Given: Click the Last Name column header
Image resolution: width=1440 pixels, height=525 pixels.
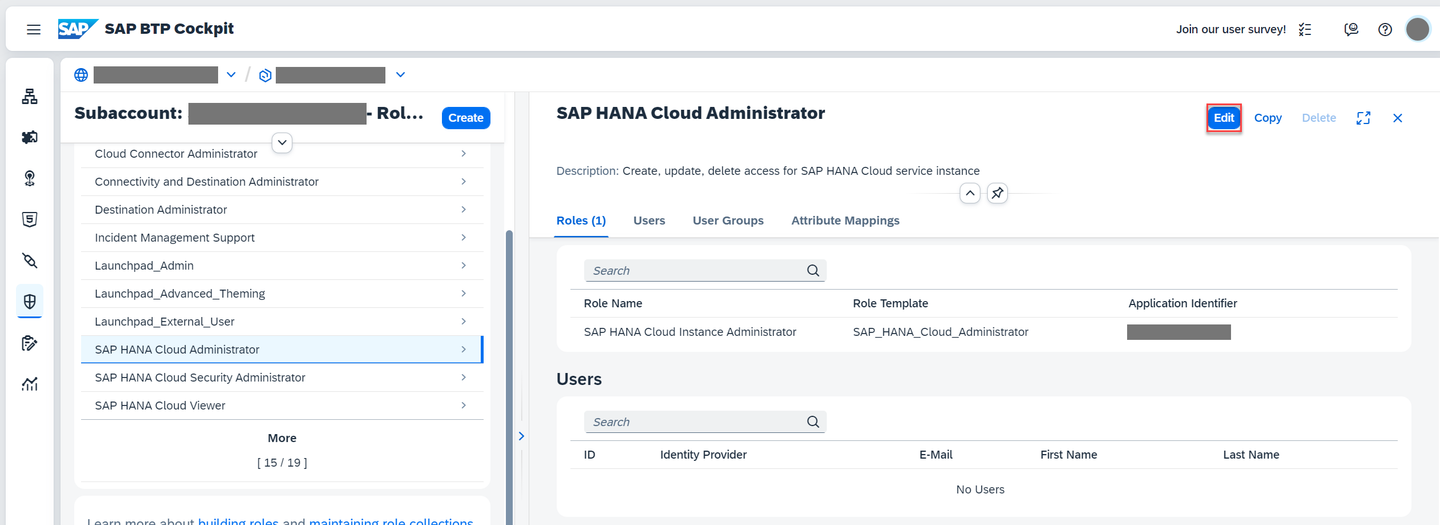Looking at the screenshot, I should point(1251,455).
